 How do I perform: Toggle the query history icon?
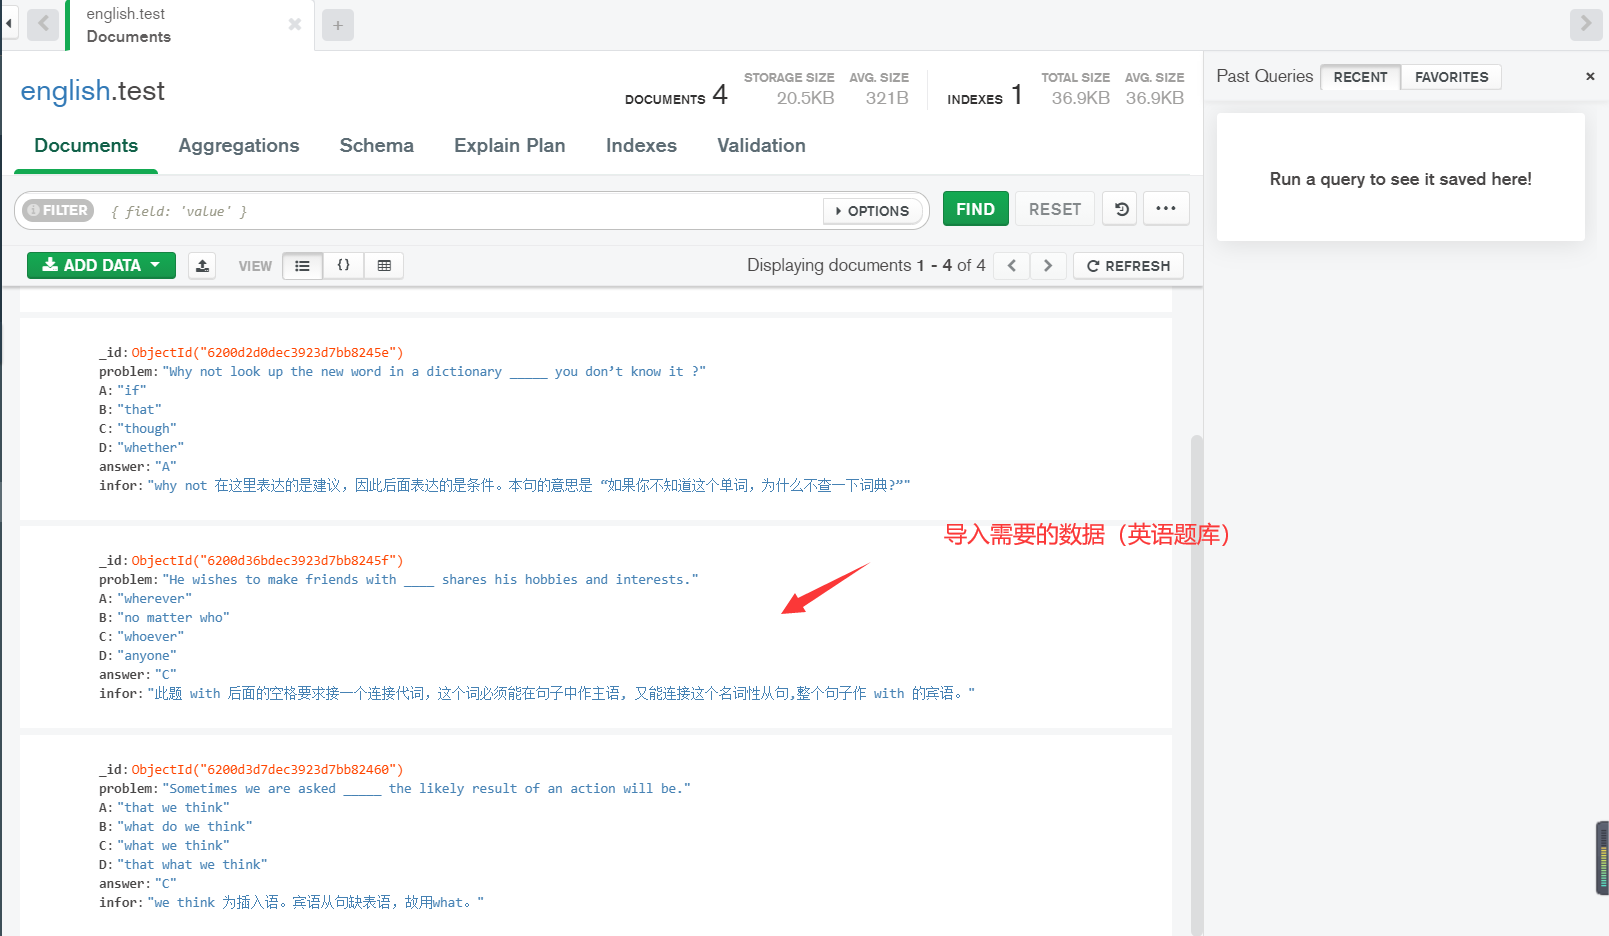[x=1122, y=209]
